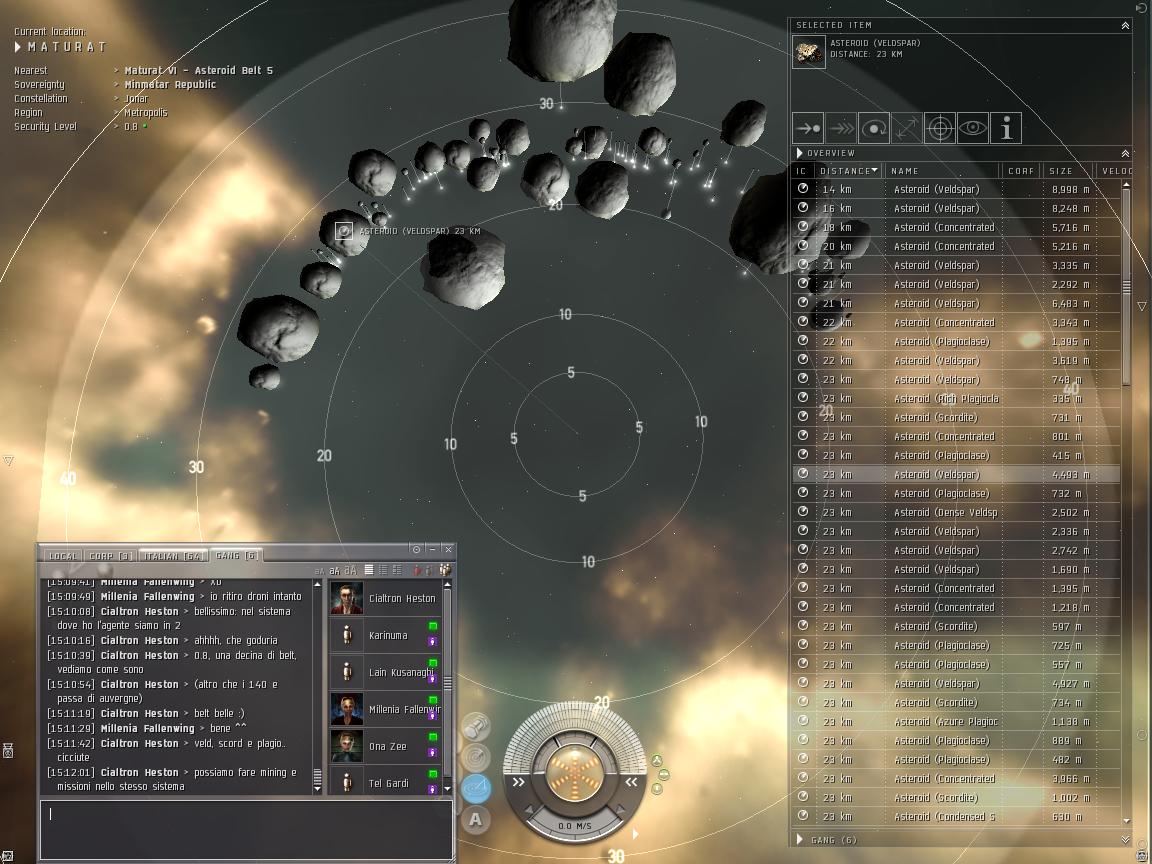Click the chat message input field
The image size is (1152, 864).
[246, 829]
